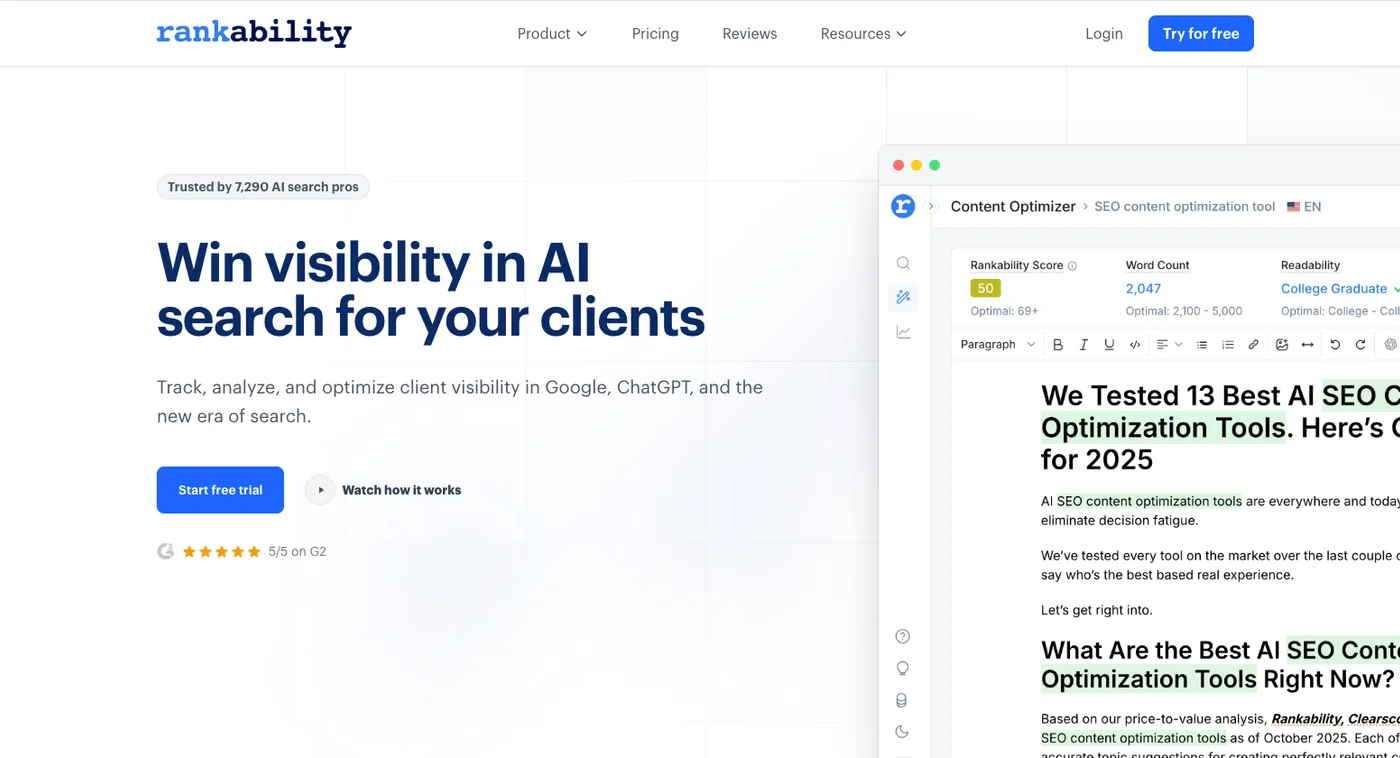The image size is (1400, 758).
Task: Click the AI image insert icon
Action: 1282,344
